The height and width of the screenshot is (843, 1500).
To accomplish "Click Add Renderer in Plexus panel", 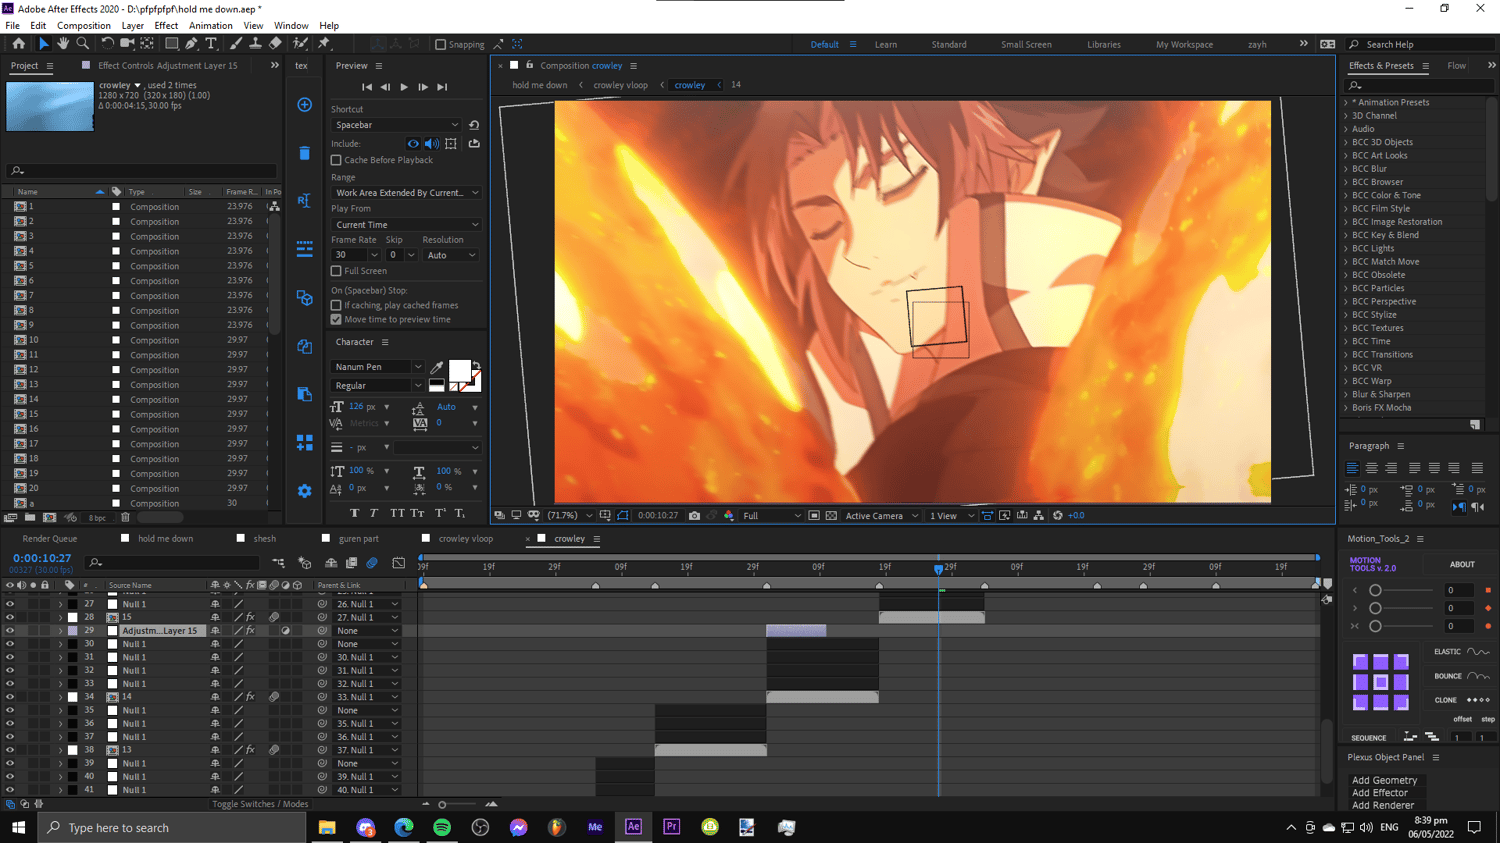I will (1383, 805).
